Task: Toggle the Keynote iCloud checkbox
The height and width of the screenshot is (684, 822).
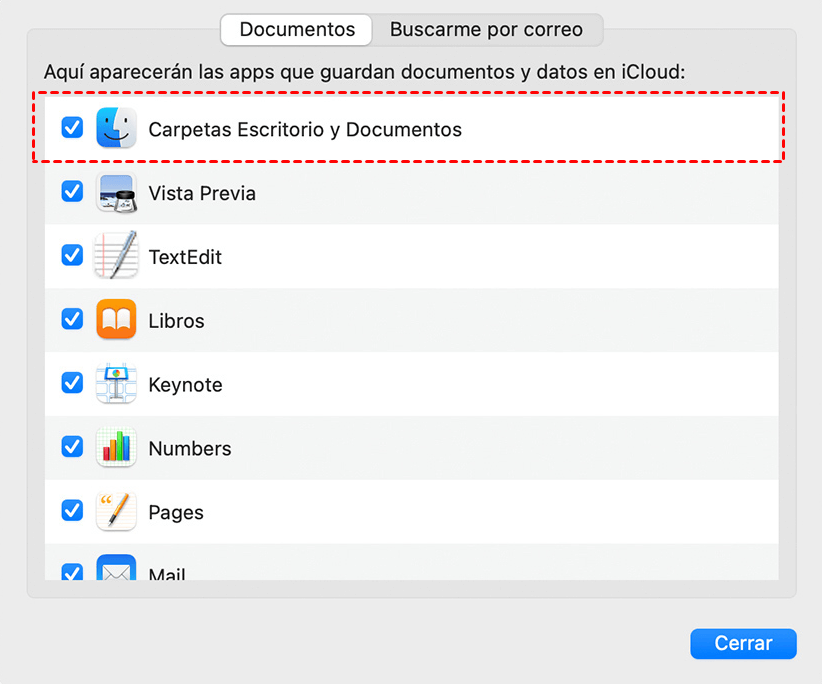Action: 72,384
